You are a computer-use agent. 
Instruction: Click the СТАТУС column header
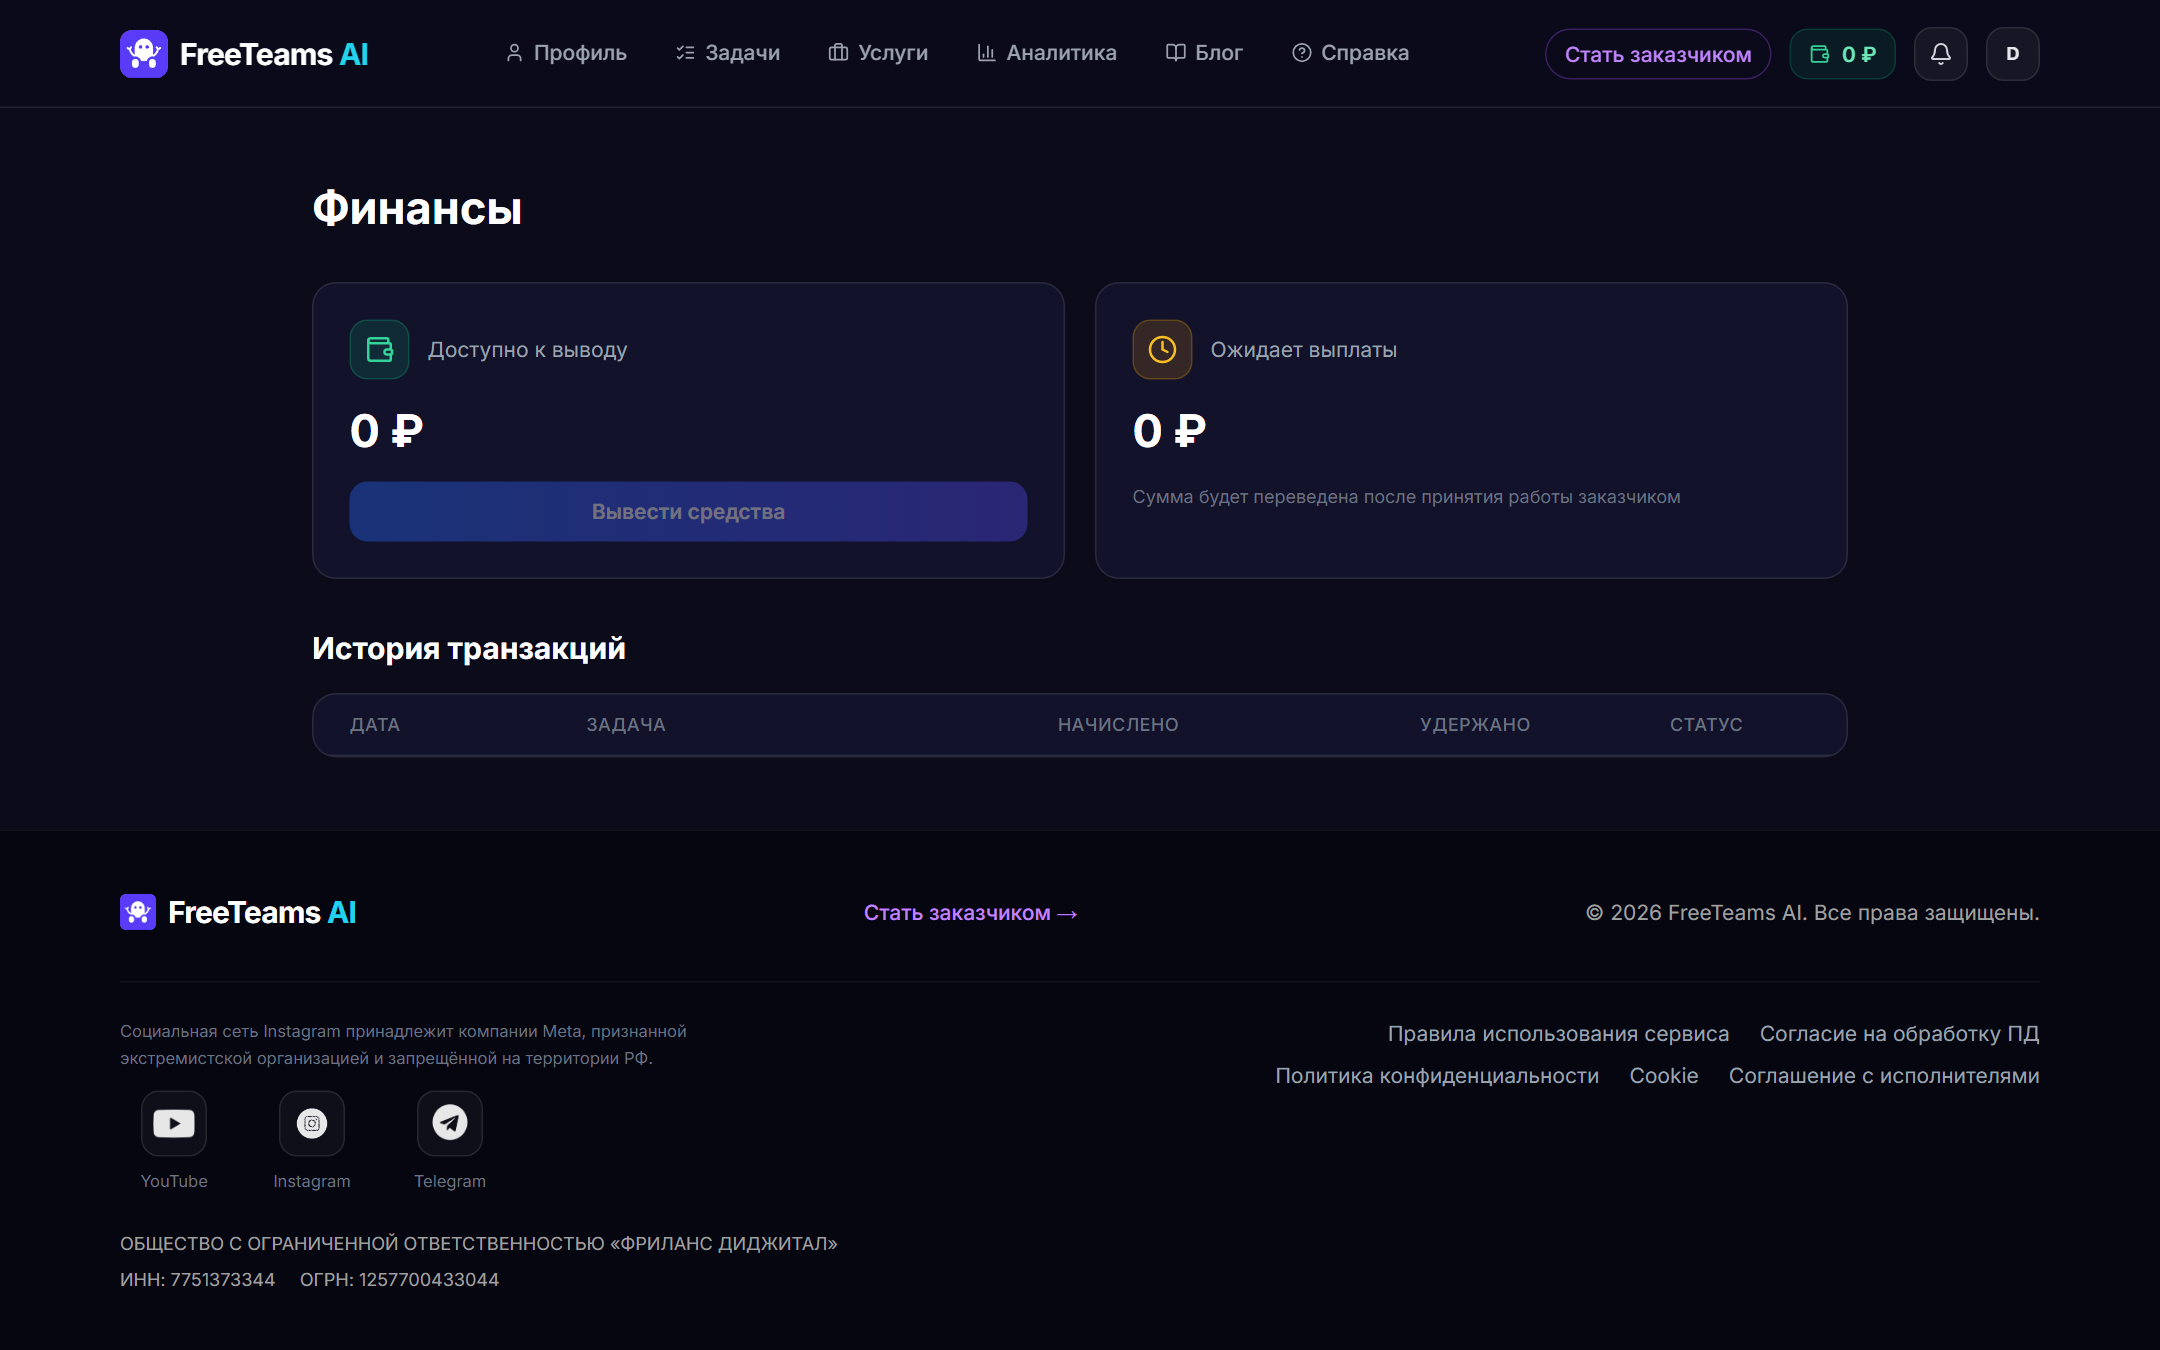point(1706,725)
